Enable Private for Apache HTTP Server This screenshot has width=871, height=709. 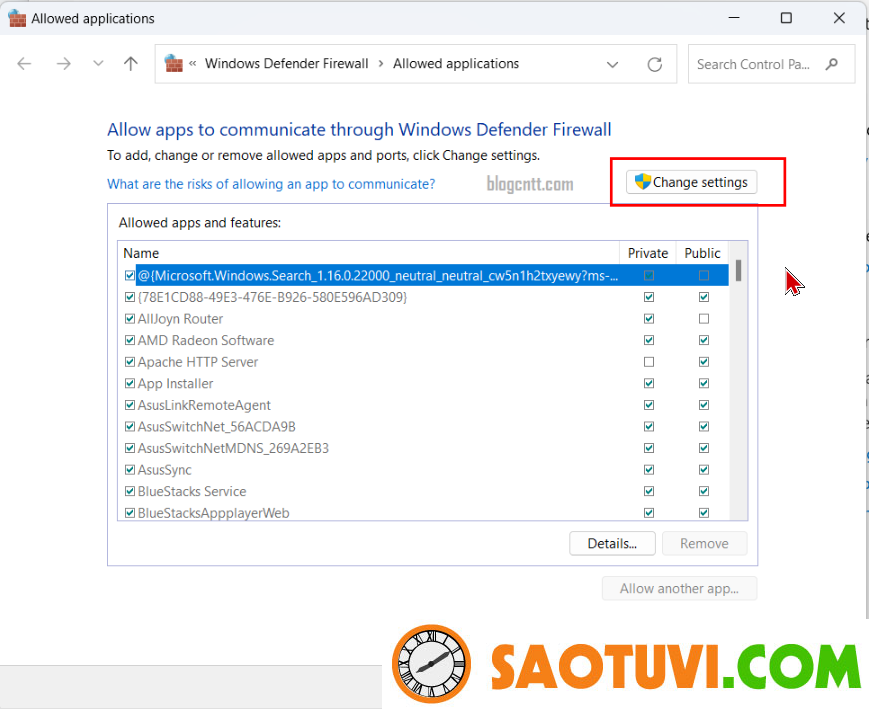649,362
